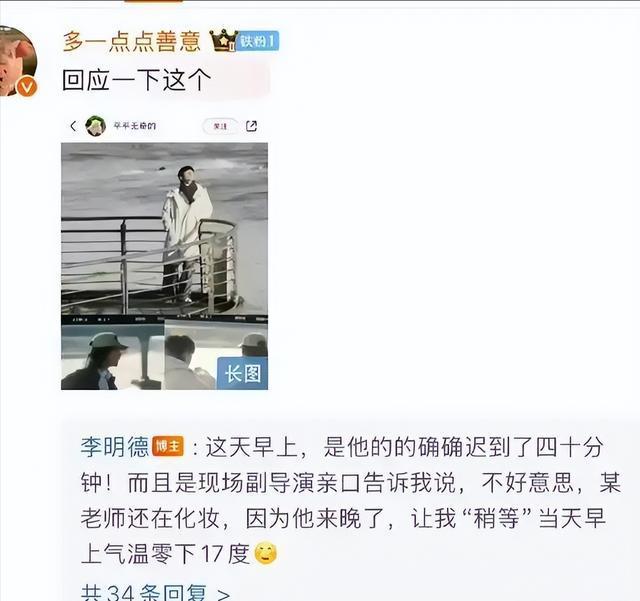The width and height of the screenshot is (640, 601).
Task: Click the orange verified V badge
Action: pyautogui.click(x=27, y=87)
